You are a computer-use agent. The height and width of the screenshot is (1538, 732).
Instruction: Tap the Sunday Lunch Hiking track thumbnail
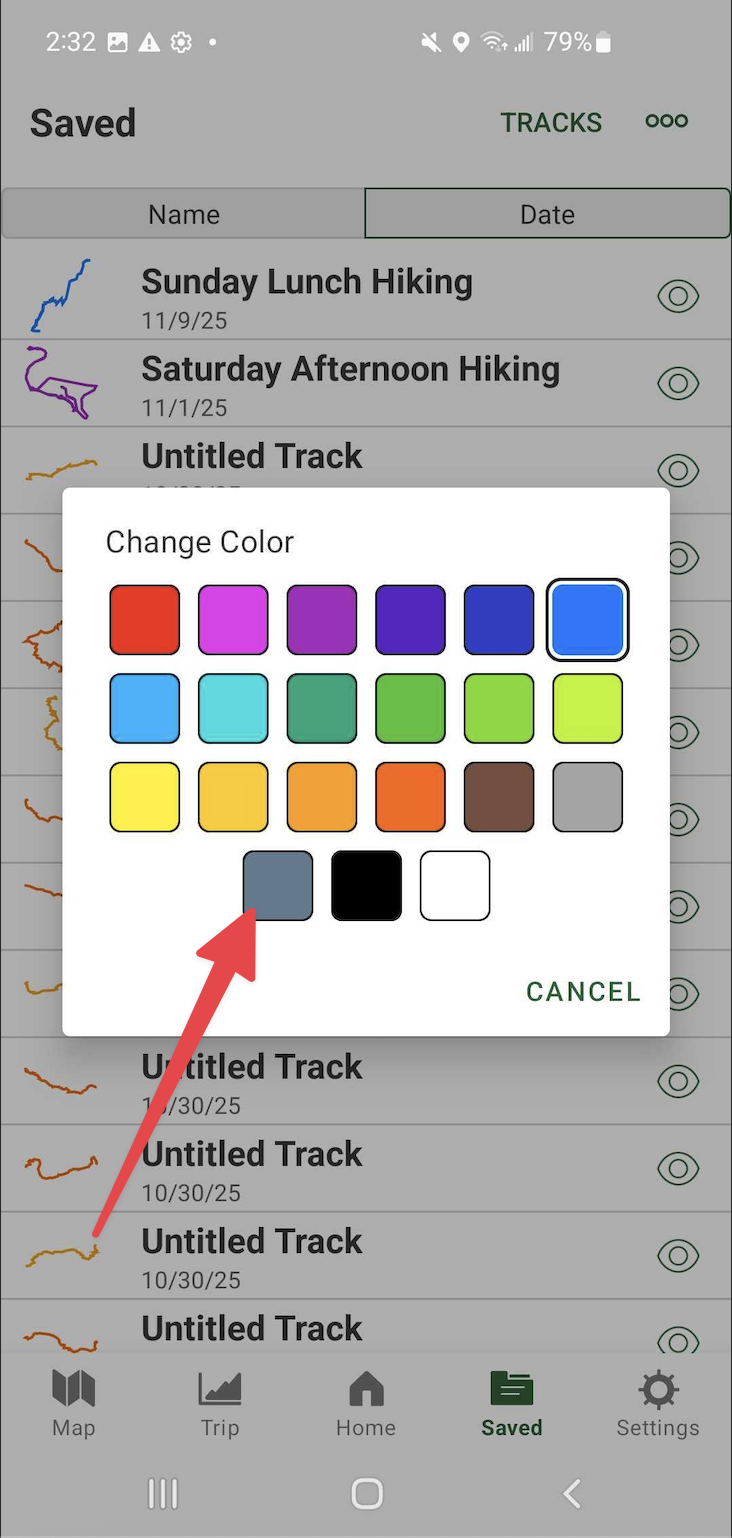coord(60,296)
